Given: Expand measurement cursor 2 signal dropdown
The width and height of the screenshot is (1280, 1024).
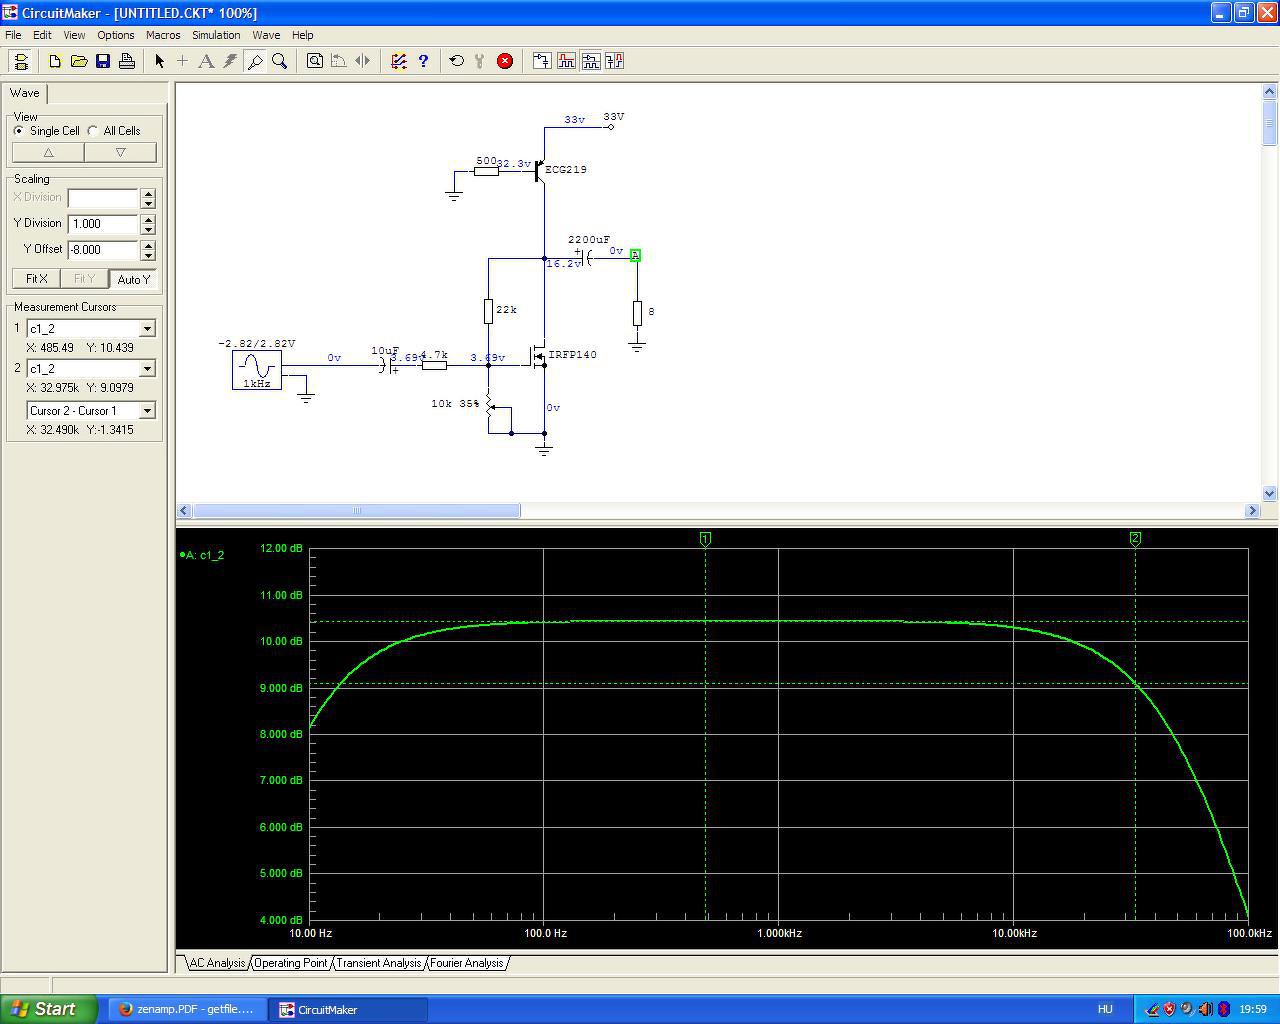Looking at the screenshot, I should tap(147, 369).
